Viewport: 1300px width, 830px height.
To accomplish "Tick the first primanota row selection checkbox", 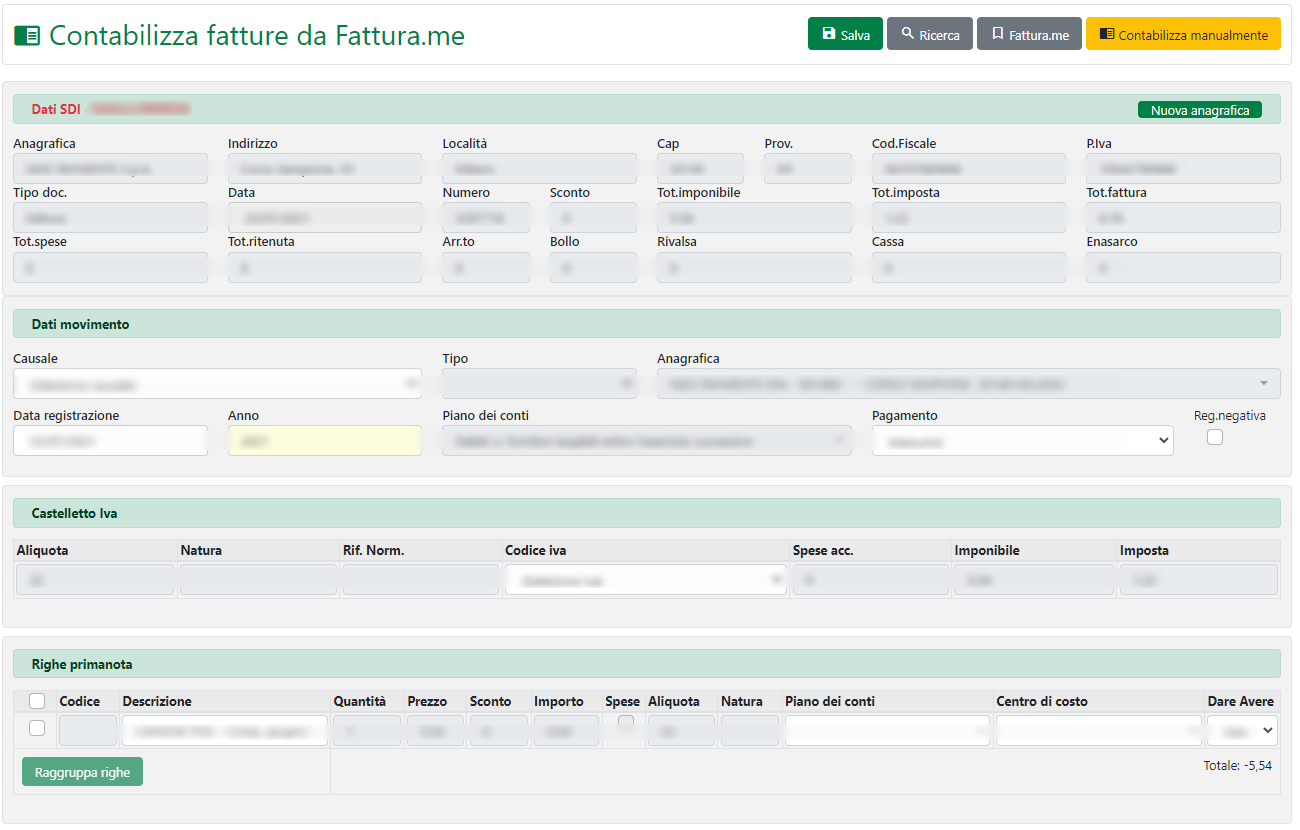I will 37,729.
